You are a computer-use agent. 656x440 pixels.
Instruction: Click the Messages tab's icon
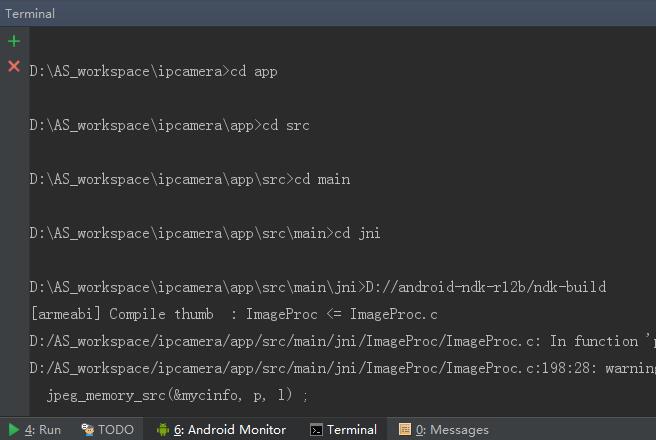click(x=404, y=430)
